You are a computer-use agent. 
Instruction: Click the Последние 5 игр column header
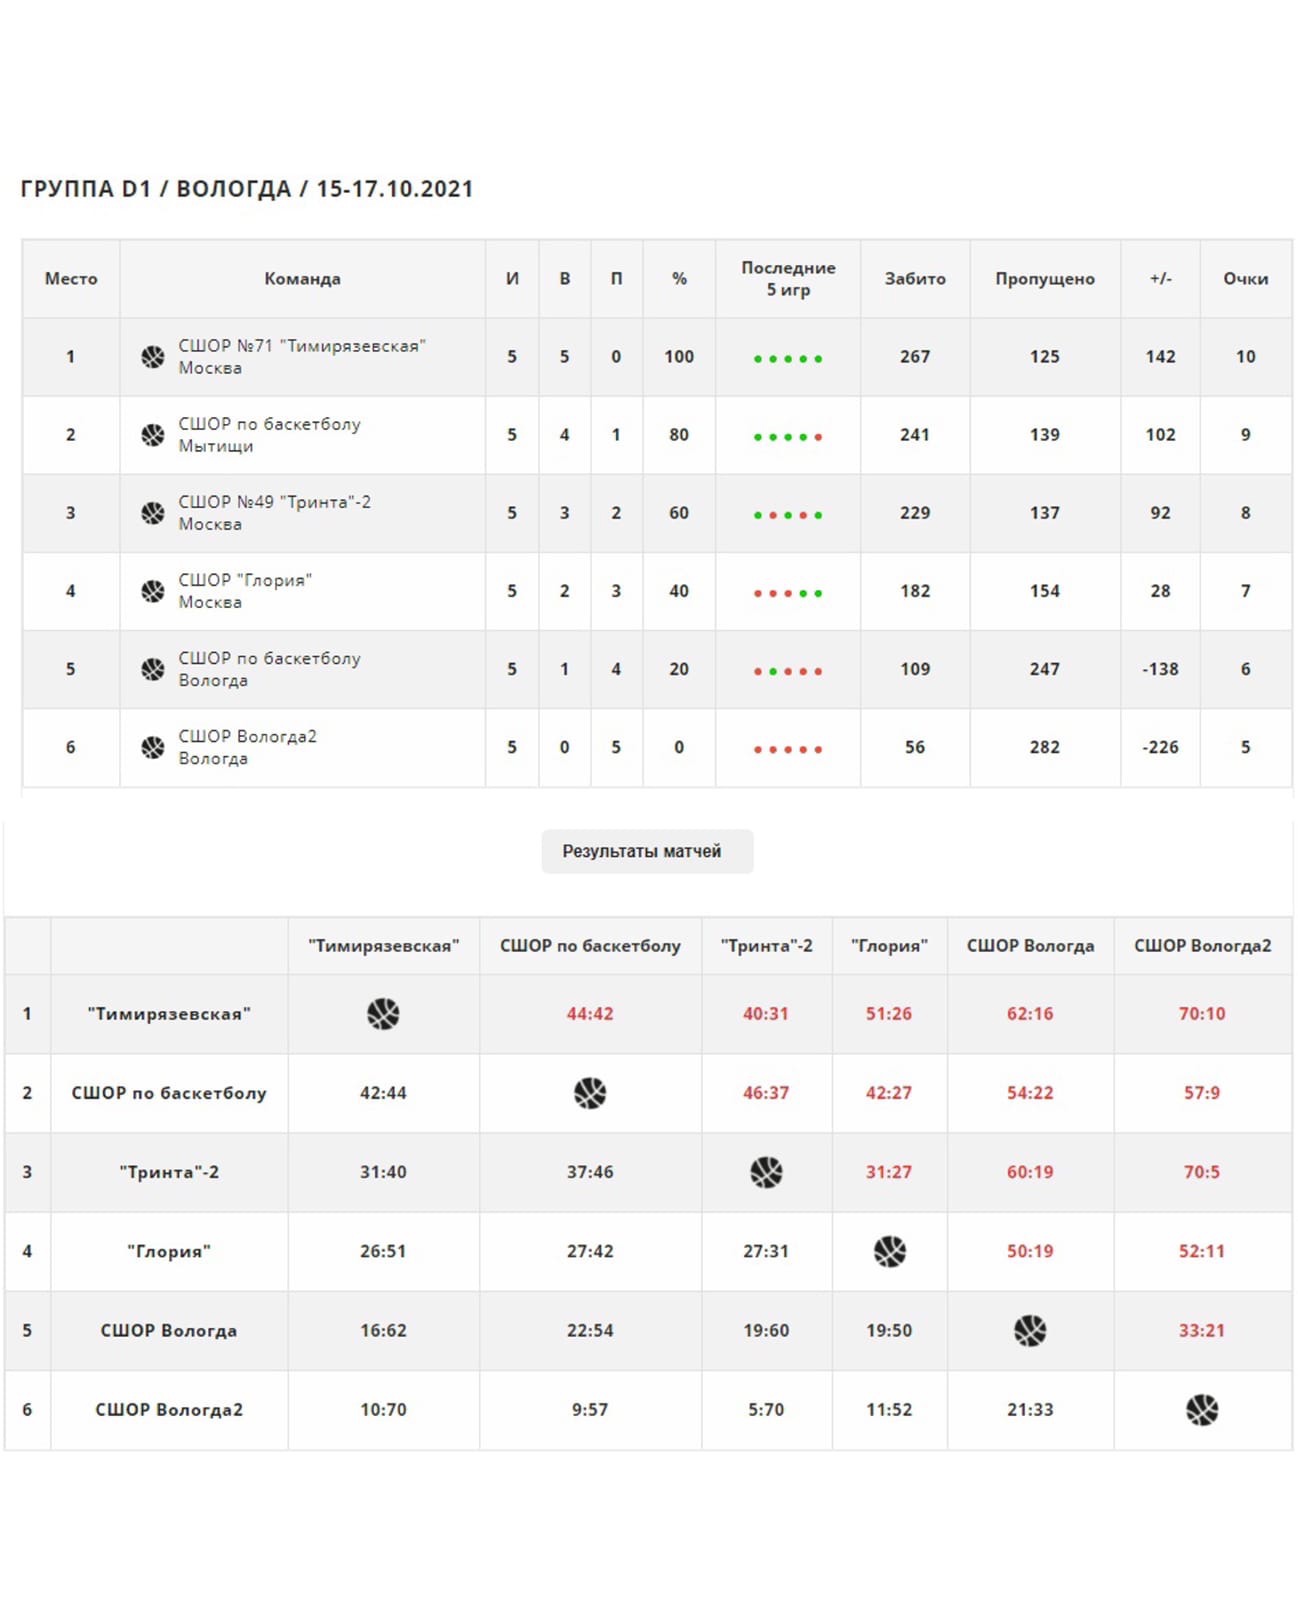pyautogui.click(x=788, y=279)
